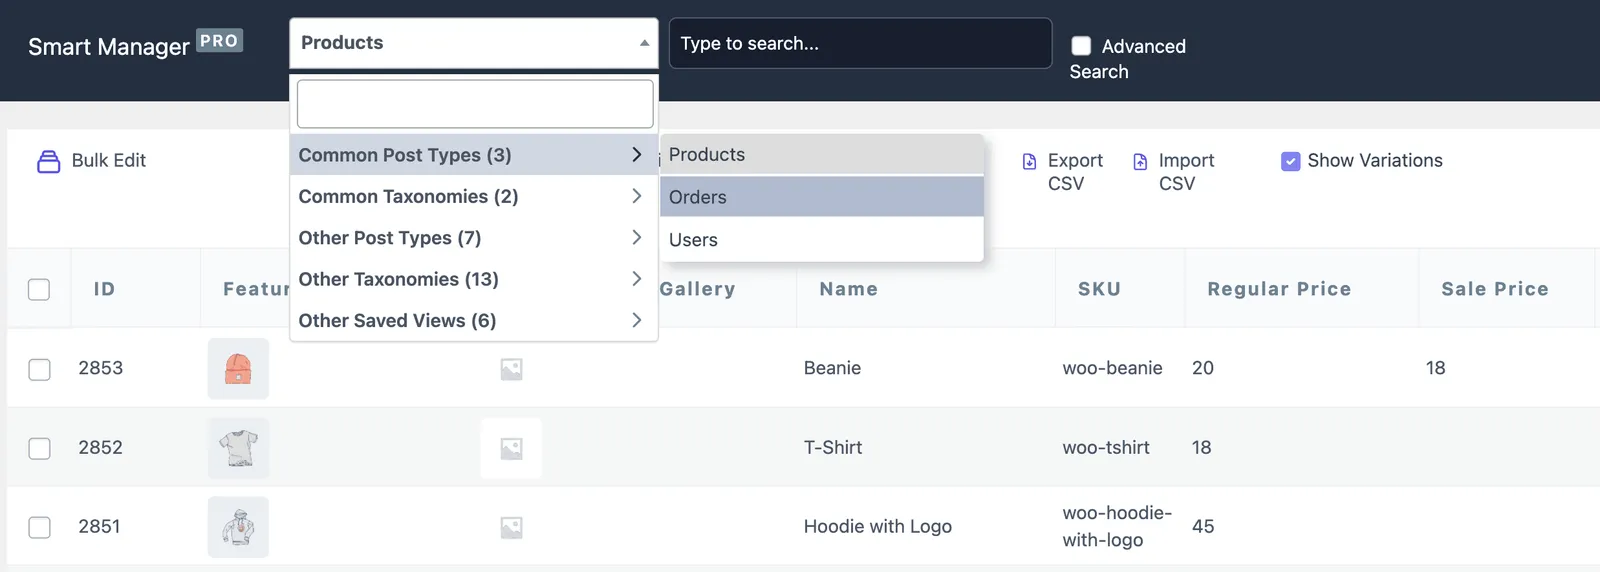The image size is (1600, 572).
Task: Open the T-Shirt featured image thumbnail
Action: 238,447
